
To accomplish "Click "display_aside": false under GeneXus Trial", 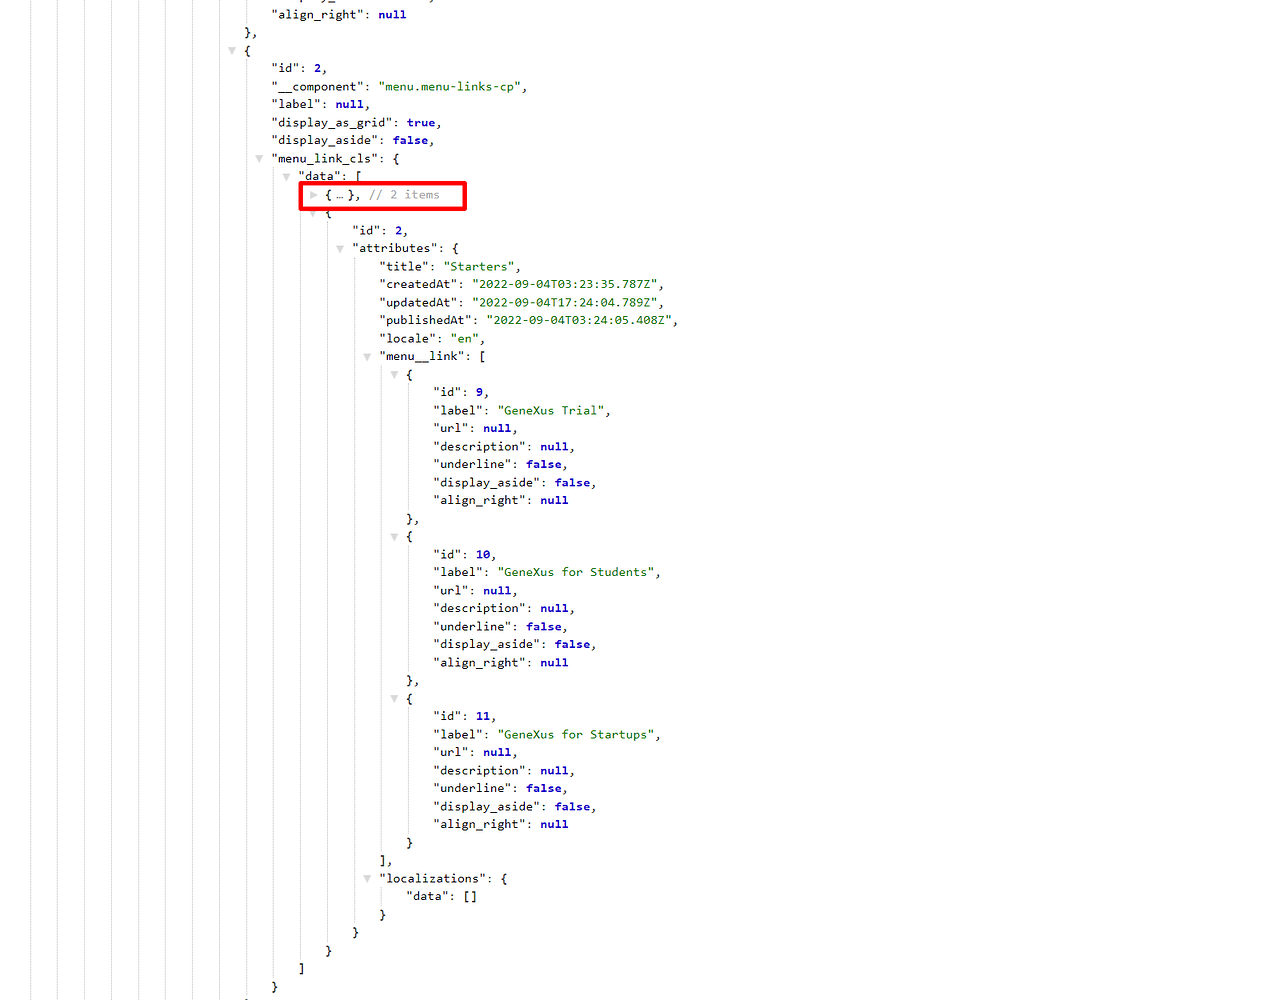I will (x=515, y=482).
